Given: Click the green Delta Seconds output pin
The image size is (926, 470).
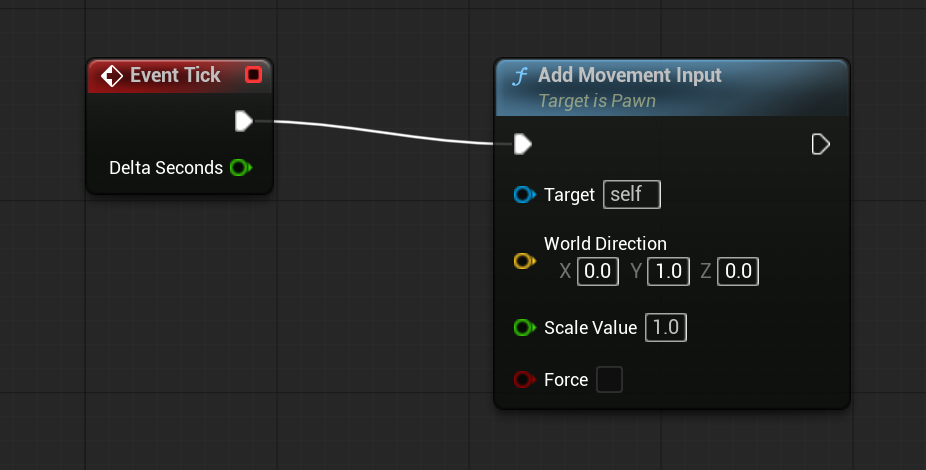Looking at the screenshot, I should (x=241, y=168).
